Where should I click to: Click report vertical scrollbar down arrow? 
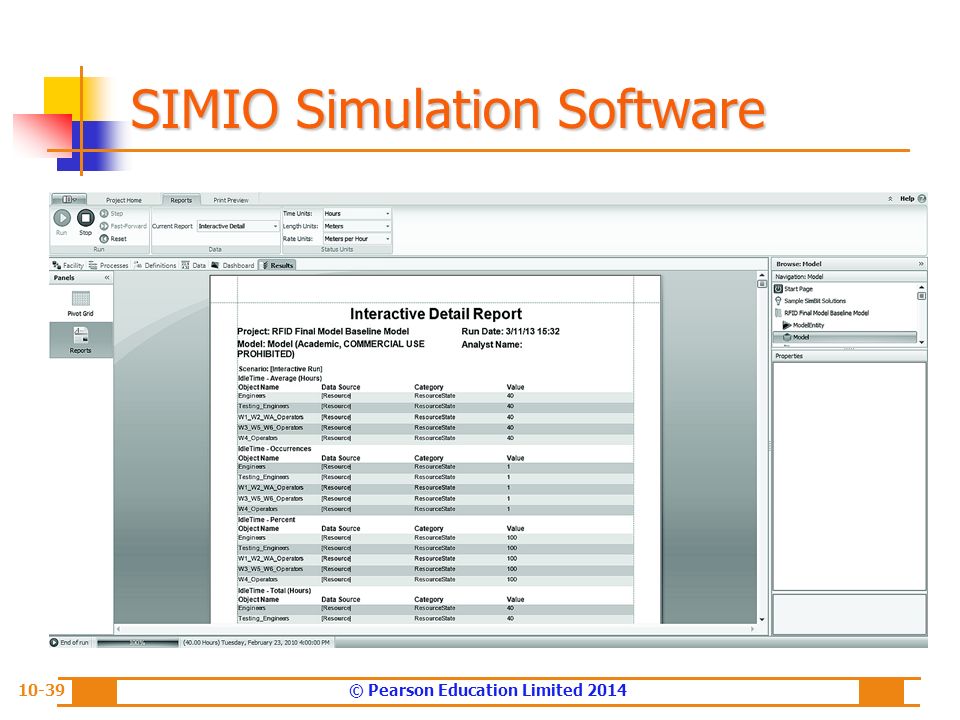pyautogui.click(x=762, y=620)
